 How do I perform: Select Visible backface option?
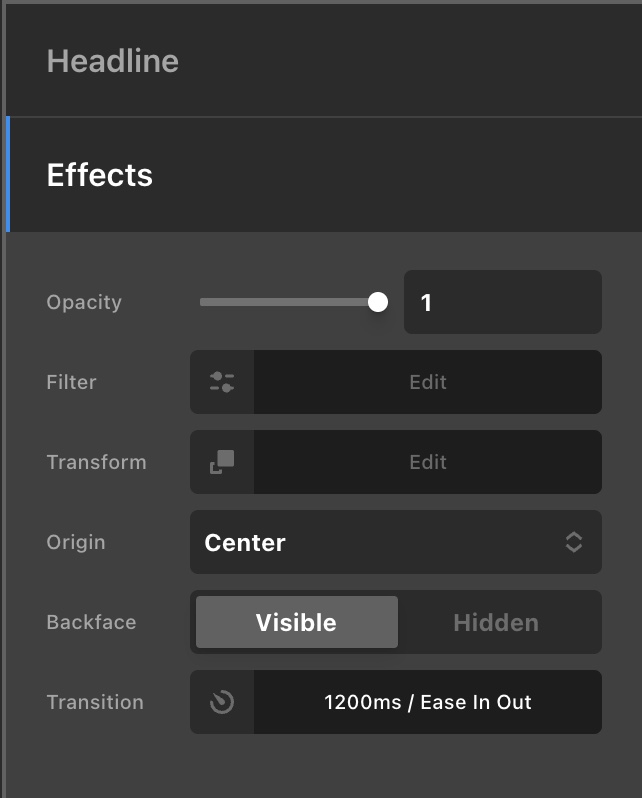(x=297, y=622)
